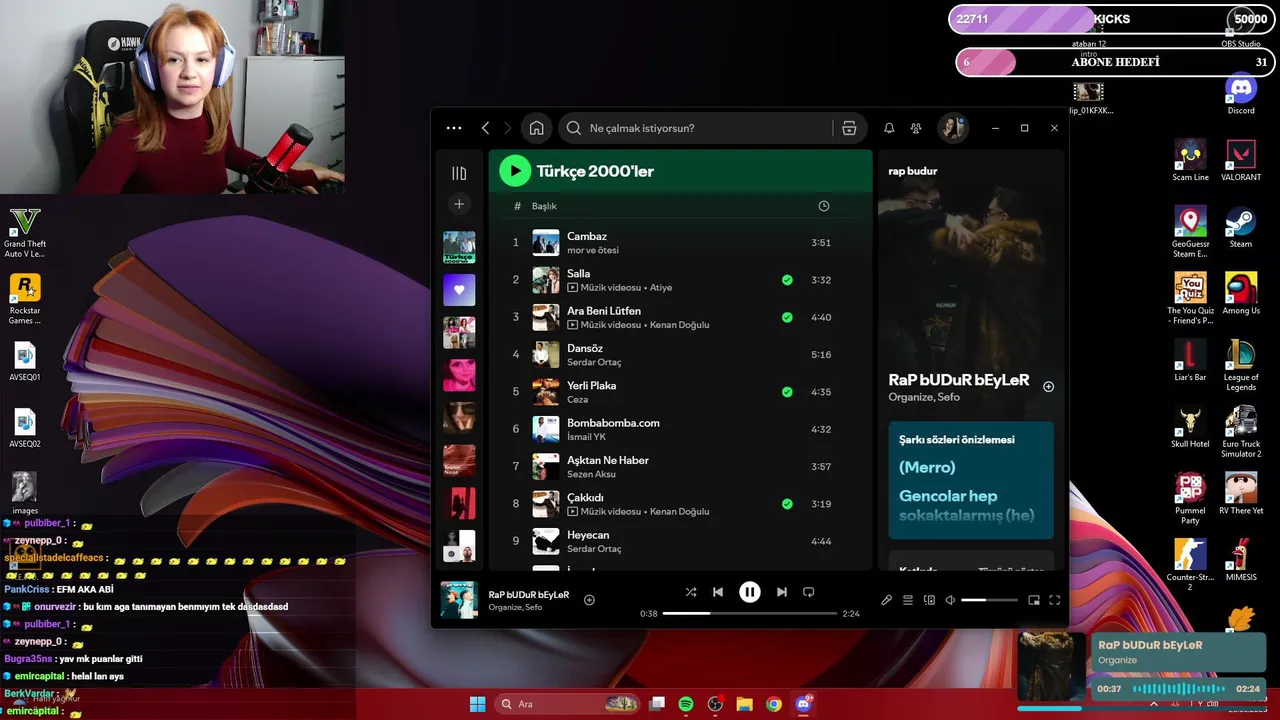Open Connect to a device icon
This screenshot has width=1280, height=720.
[x=929, y=600]
